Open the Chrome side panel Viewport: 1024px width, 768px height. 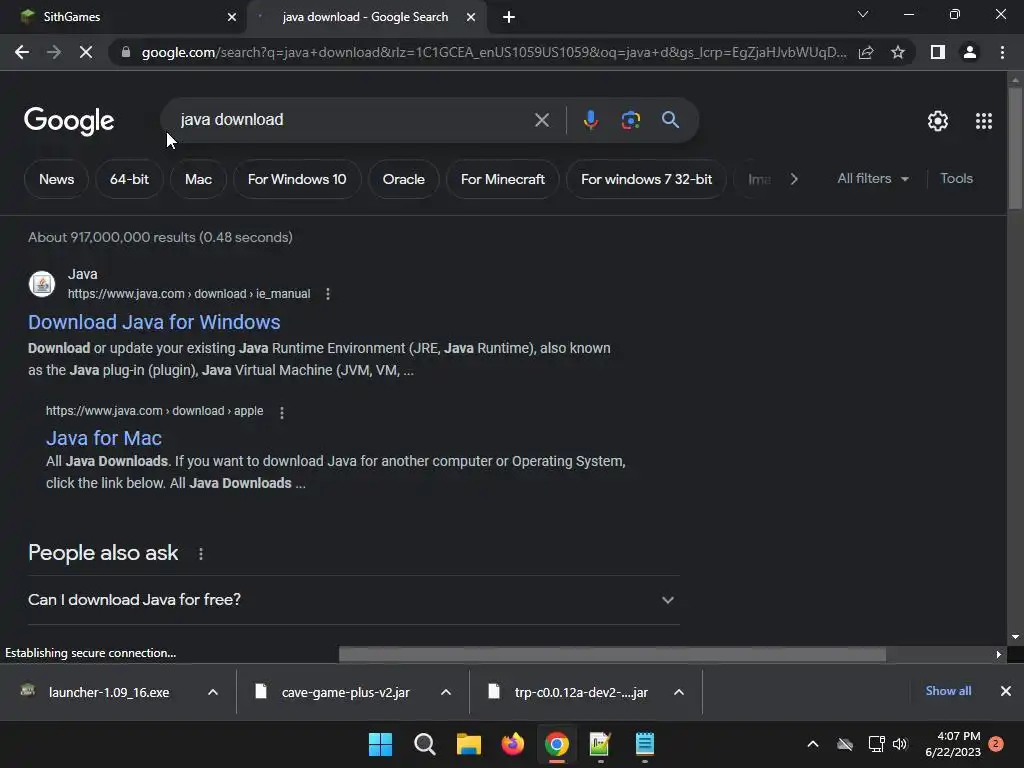938,52
